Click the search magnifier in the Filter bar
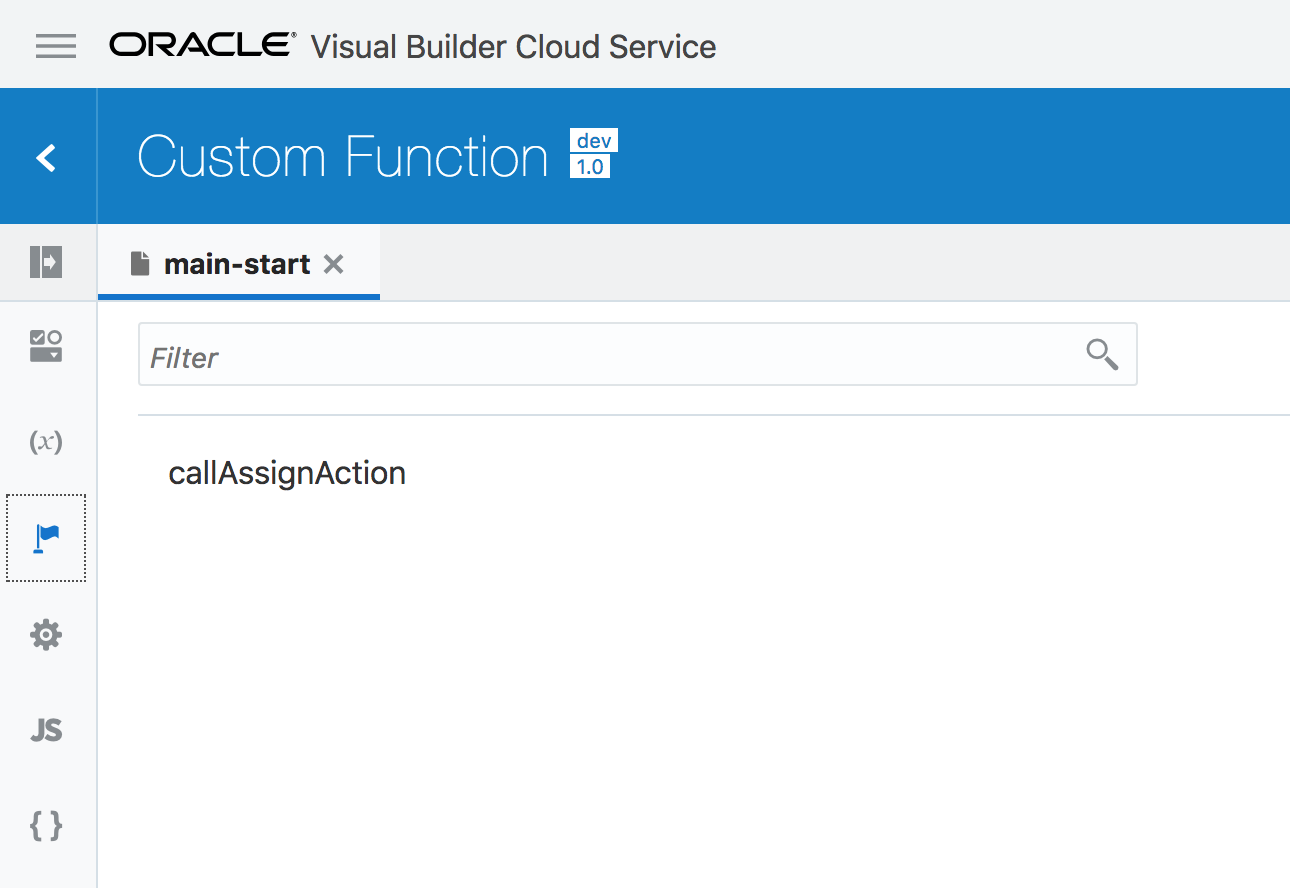1290x888 pixels. (1101, 354)
